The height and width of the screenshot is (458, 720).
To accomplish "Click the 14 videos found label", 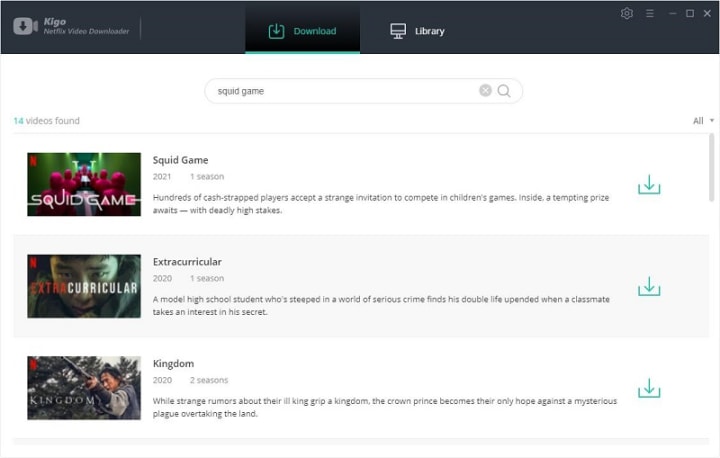I will pyautogui.click(x=46, y=121).
